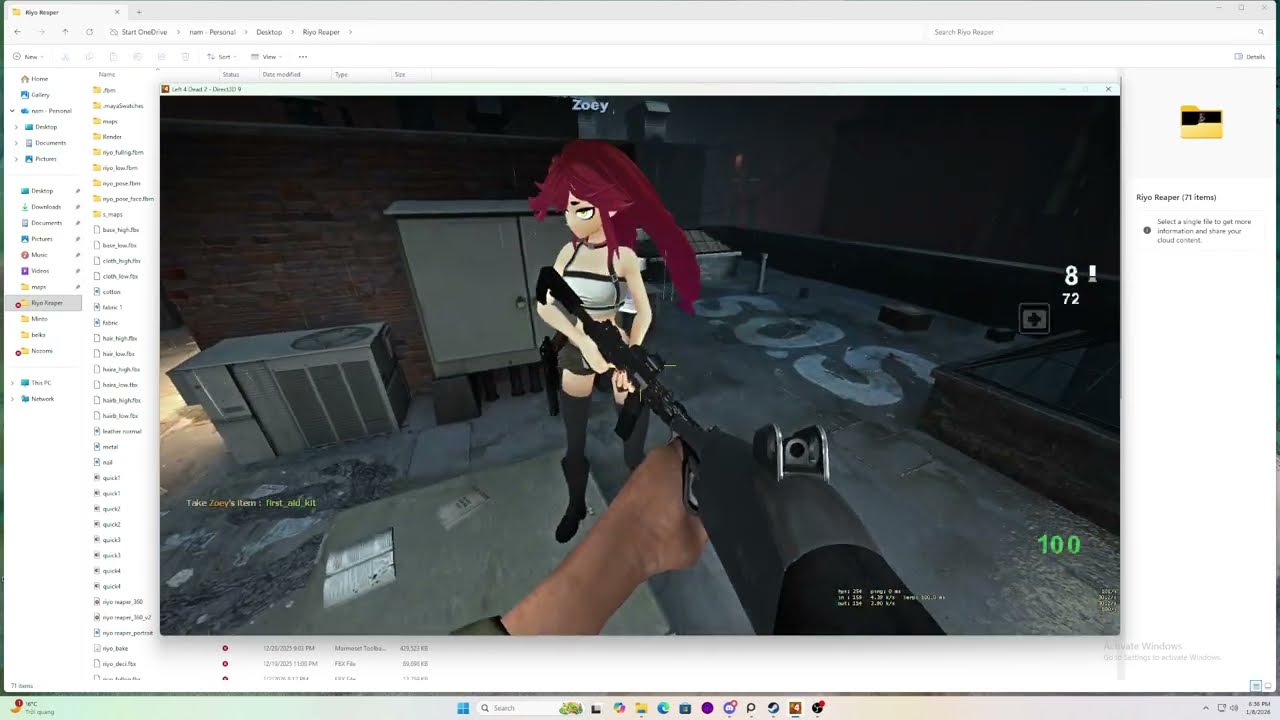Go to Desktop breadcrumb in address bar
The height and width of the screenshot is (720, 1280).
[x=269, y=32]
